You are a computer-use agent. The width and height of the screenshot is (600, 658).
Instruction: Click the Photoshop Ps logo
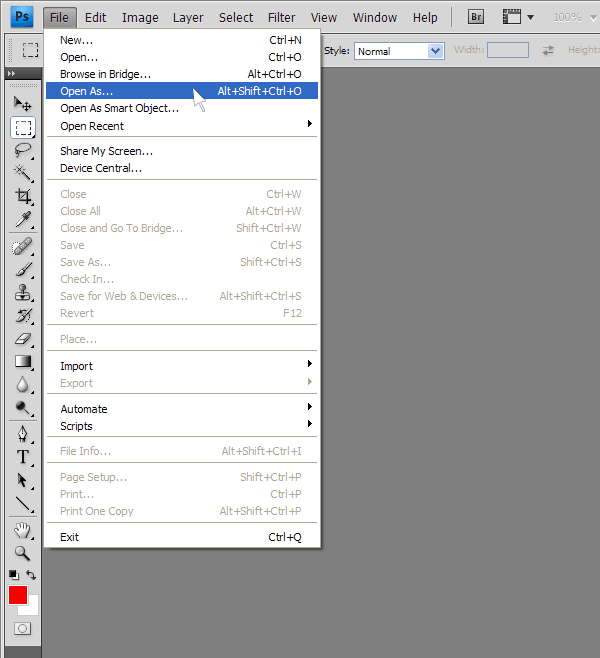pos(22,17)
